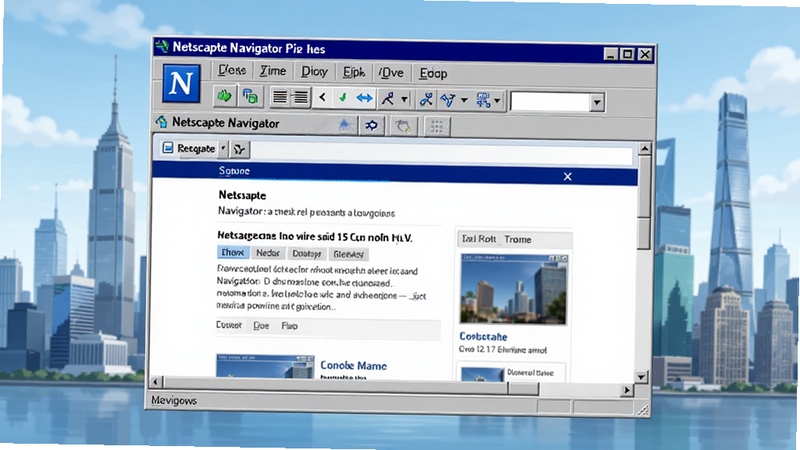Open the Elexe menu

click(x=232, y=70)
